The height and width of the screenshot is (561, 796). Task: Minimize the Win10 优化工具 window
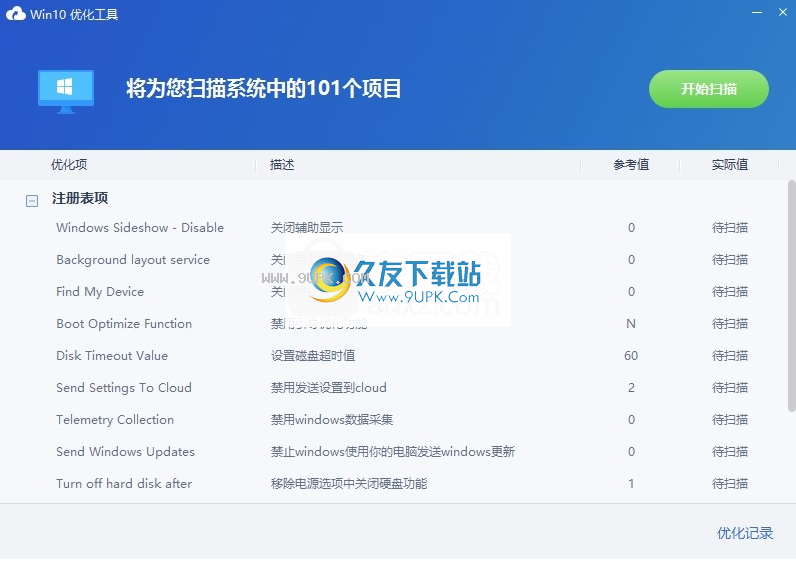point(757,12)
